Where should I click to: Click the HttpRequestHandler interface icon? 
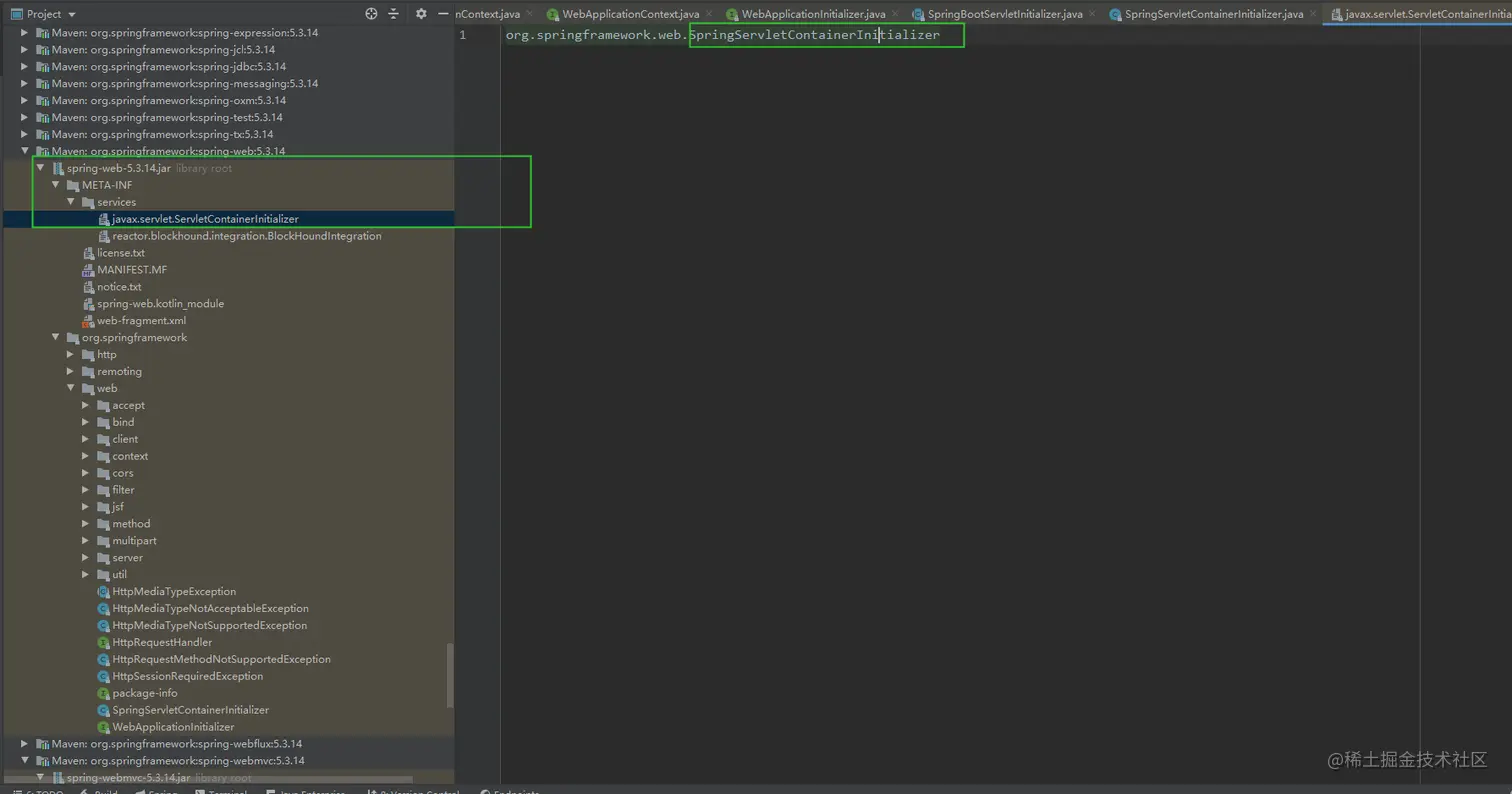coord(103,642)
